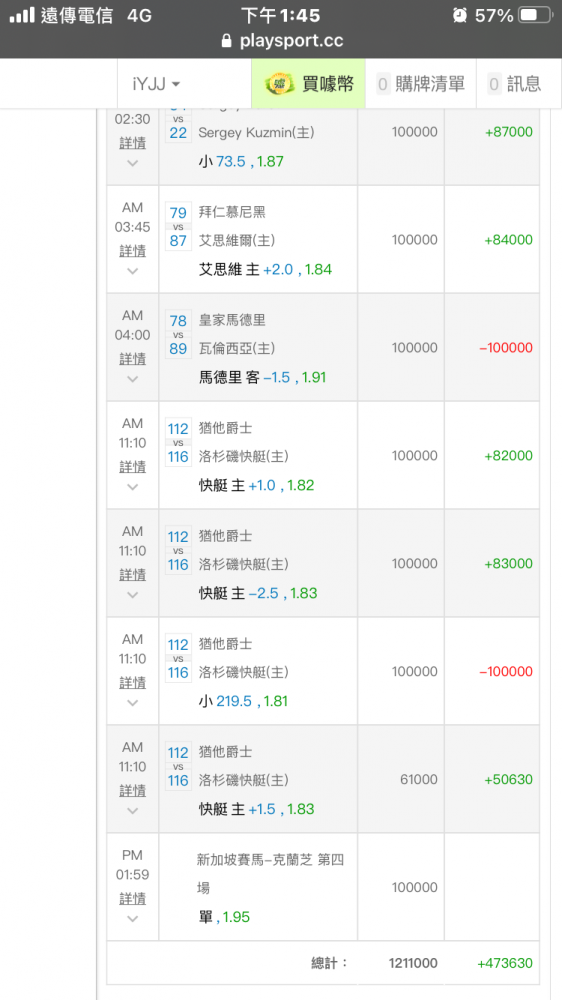Tap the 買噱幣 coin icon
The width and height of the screenshot is (562, 1000).
click(279, 83)
